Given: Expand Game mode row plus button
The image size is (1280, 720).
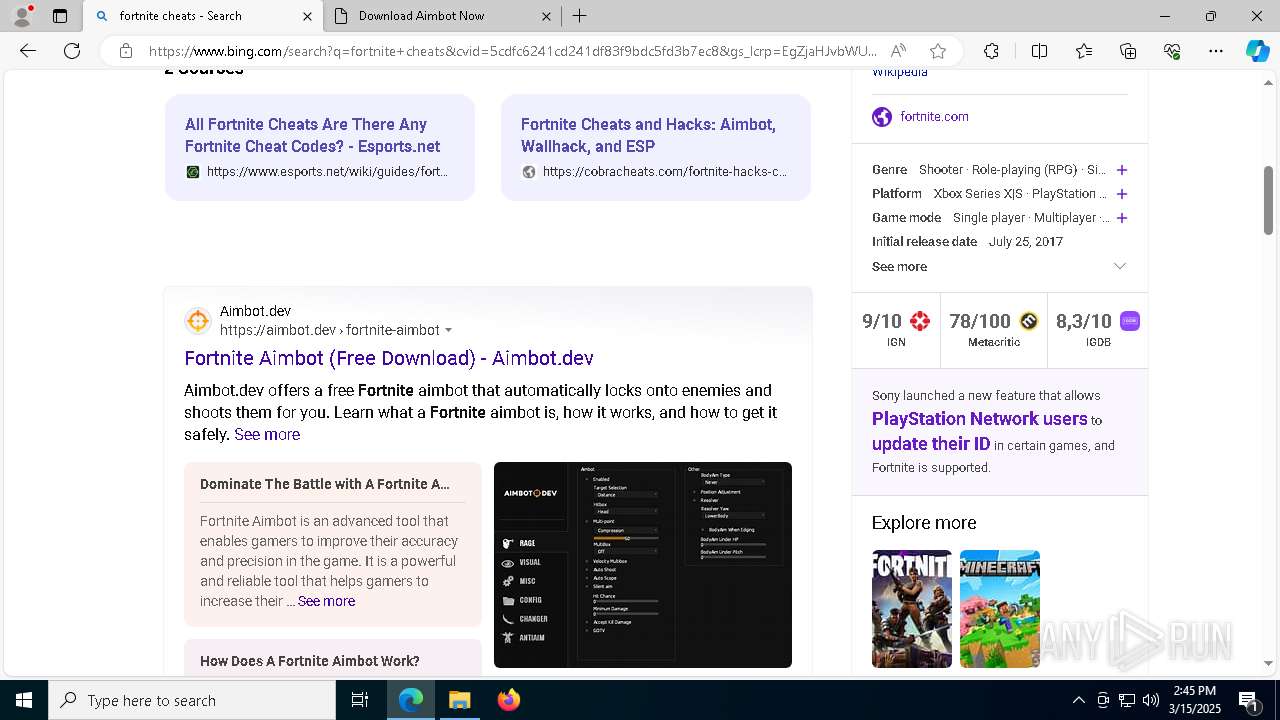Looking at the screenshot, I should [x=1122, y=218].
